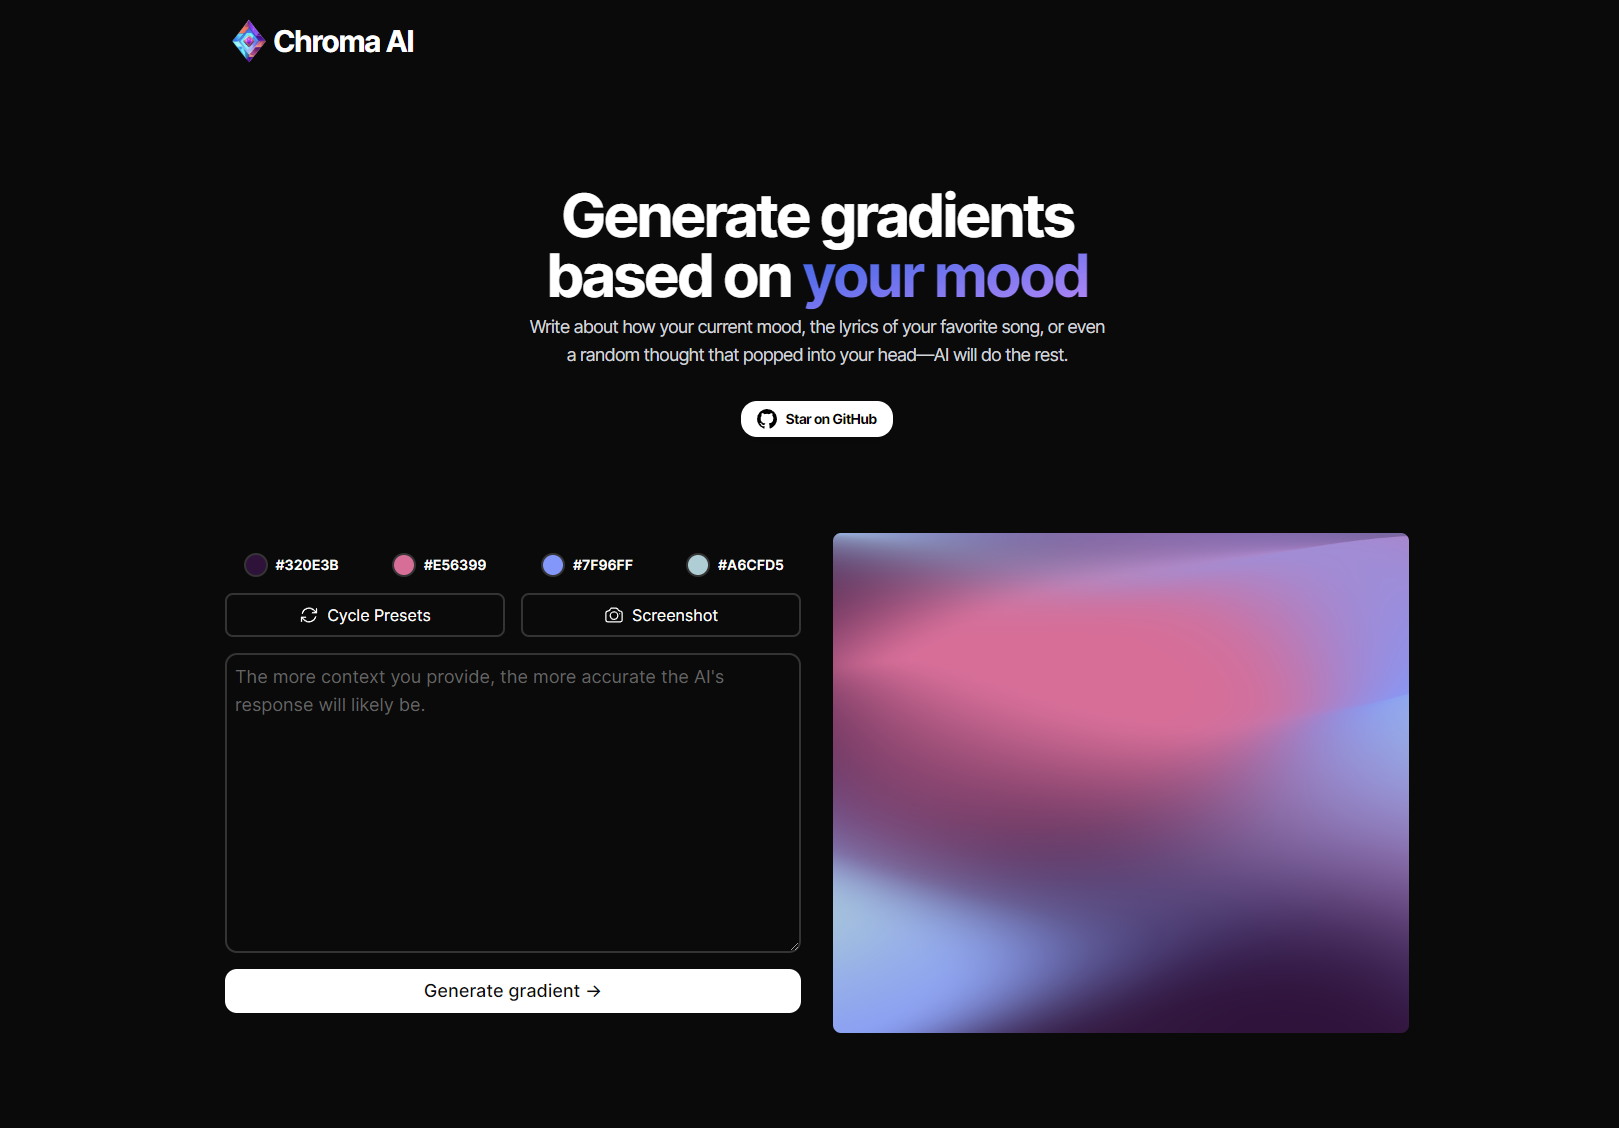The width and height of the screenshot is (1619, 1128).
Task: Click the GitHub octocat icon
Action: click(767, 419)
